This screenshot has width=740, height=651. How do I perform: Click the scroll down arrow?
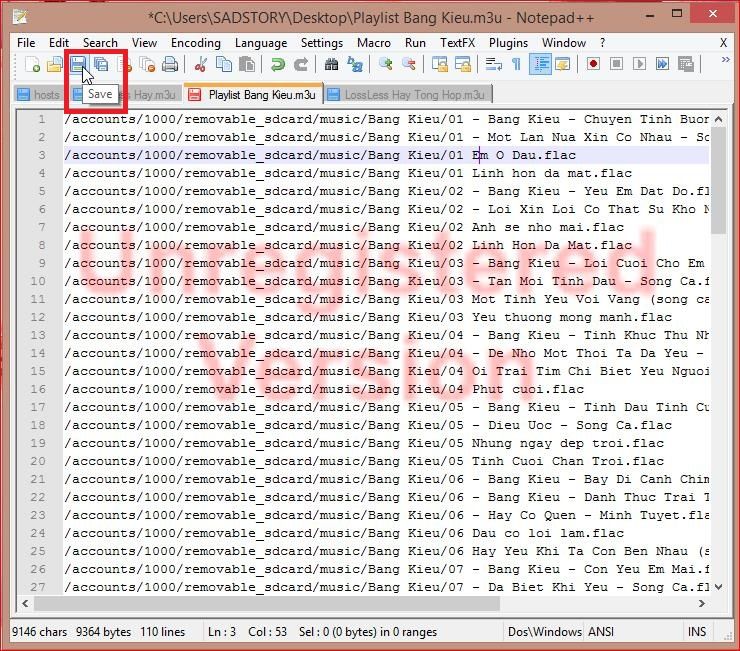[x=718, y=587]
